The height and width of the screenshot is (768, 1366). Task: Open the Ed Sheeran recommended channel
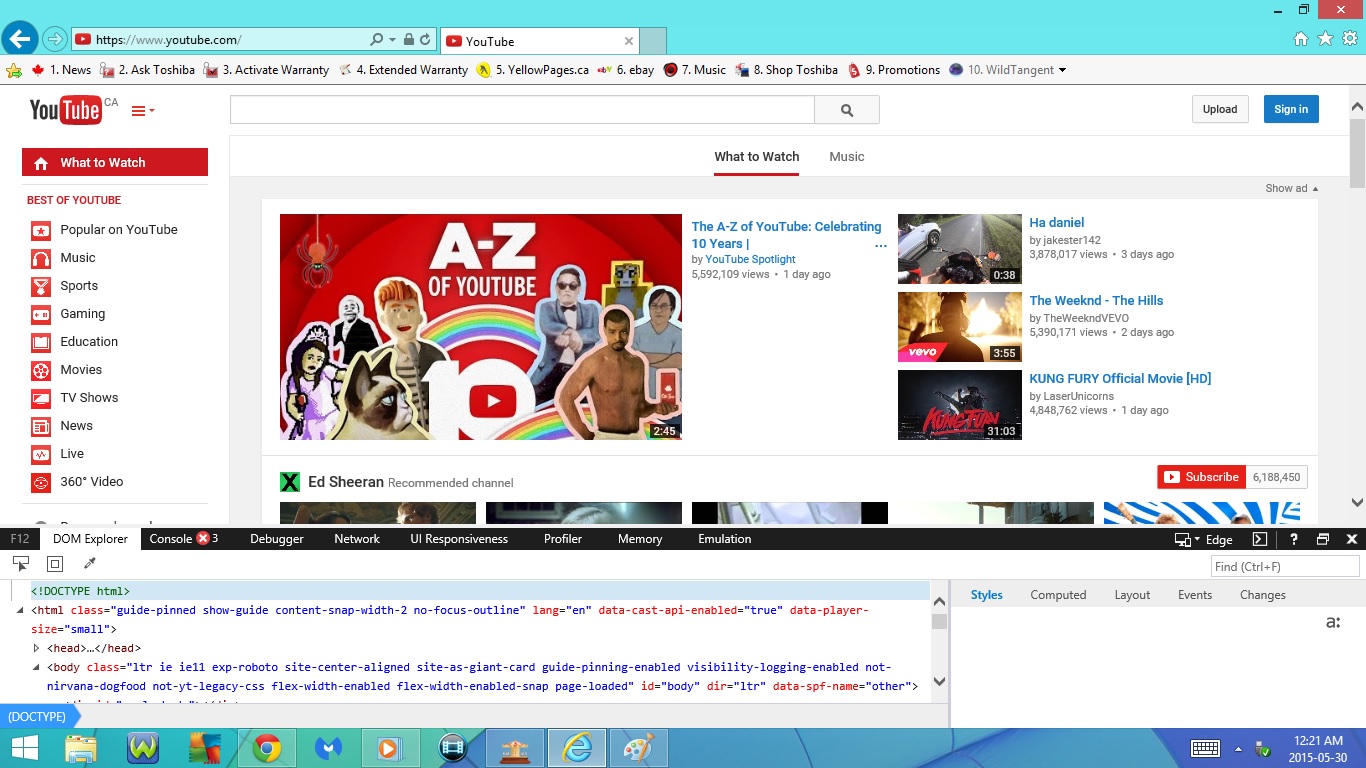[x=345, y=482]
